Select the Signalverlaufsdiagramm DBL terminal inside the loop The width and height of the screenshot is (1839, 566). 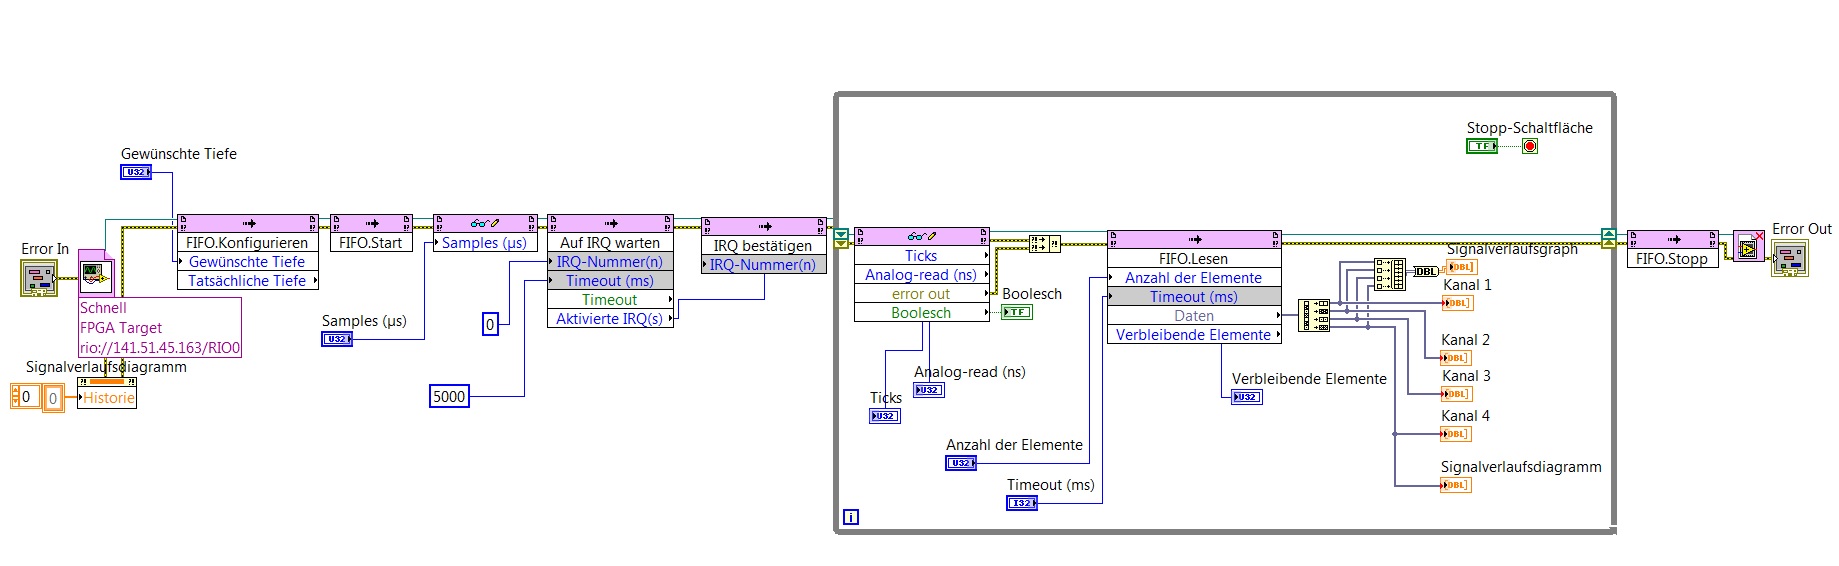pyautogui.click(x=1457, y=485)
